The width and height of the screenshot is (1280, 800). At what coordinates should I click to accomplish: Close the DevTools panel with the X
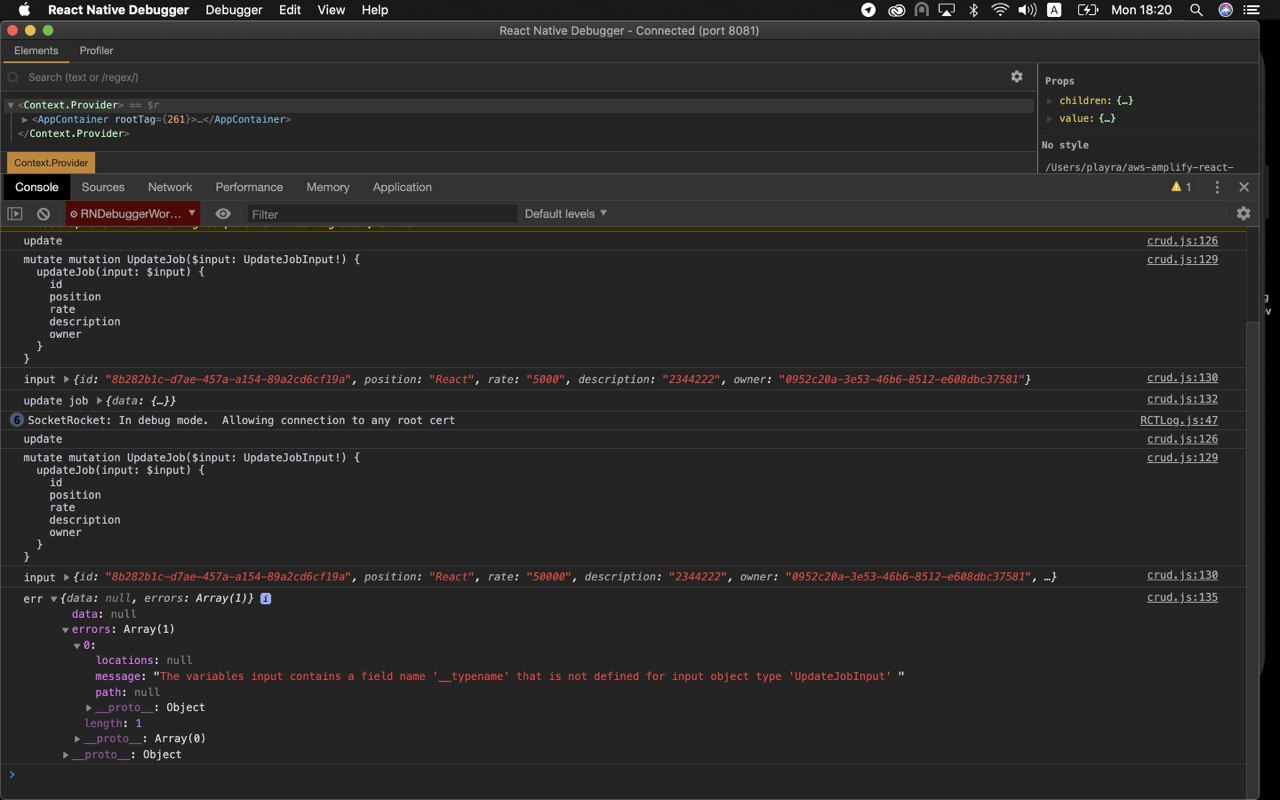click(1244, 187)
